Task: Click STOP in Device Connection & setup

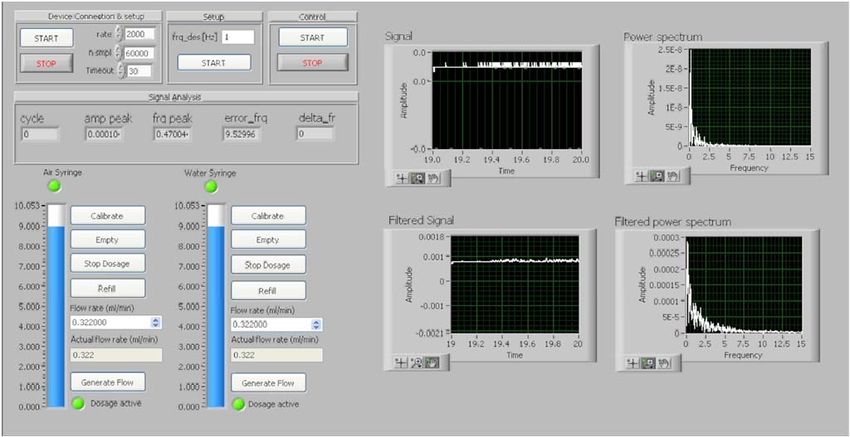Action: (46, 63)
